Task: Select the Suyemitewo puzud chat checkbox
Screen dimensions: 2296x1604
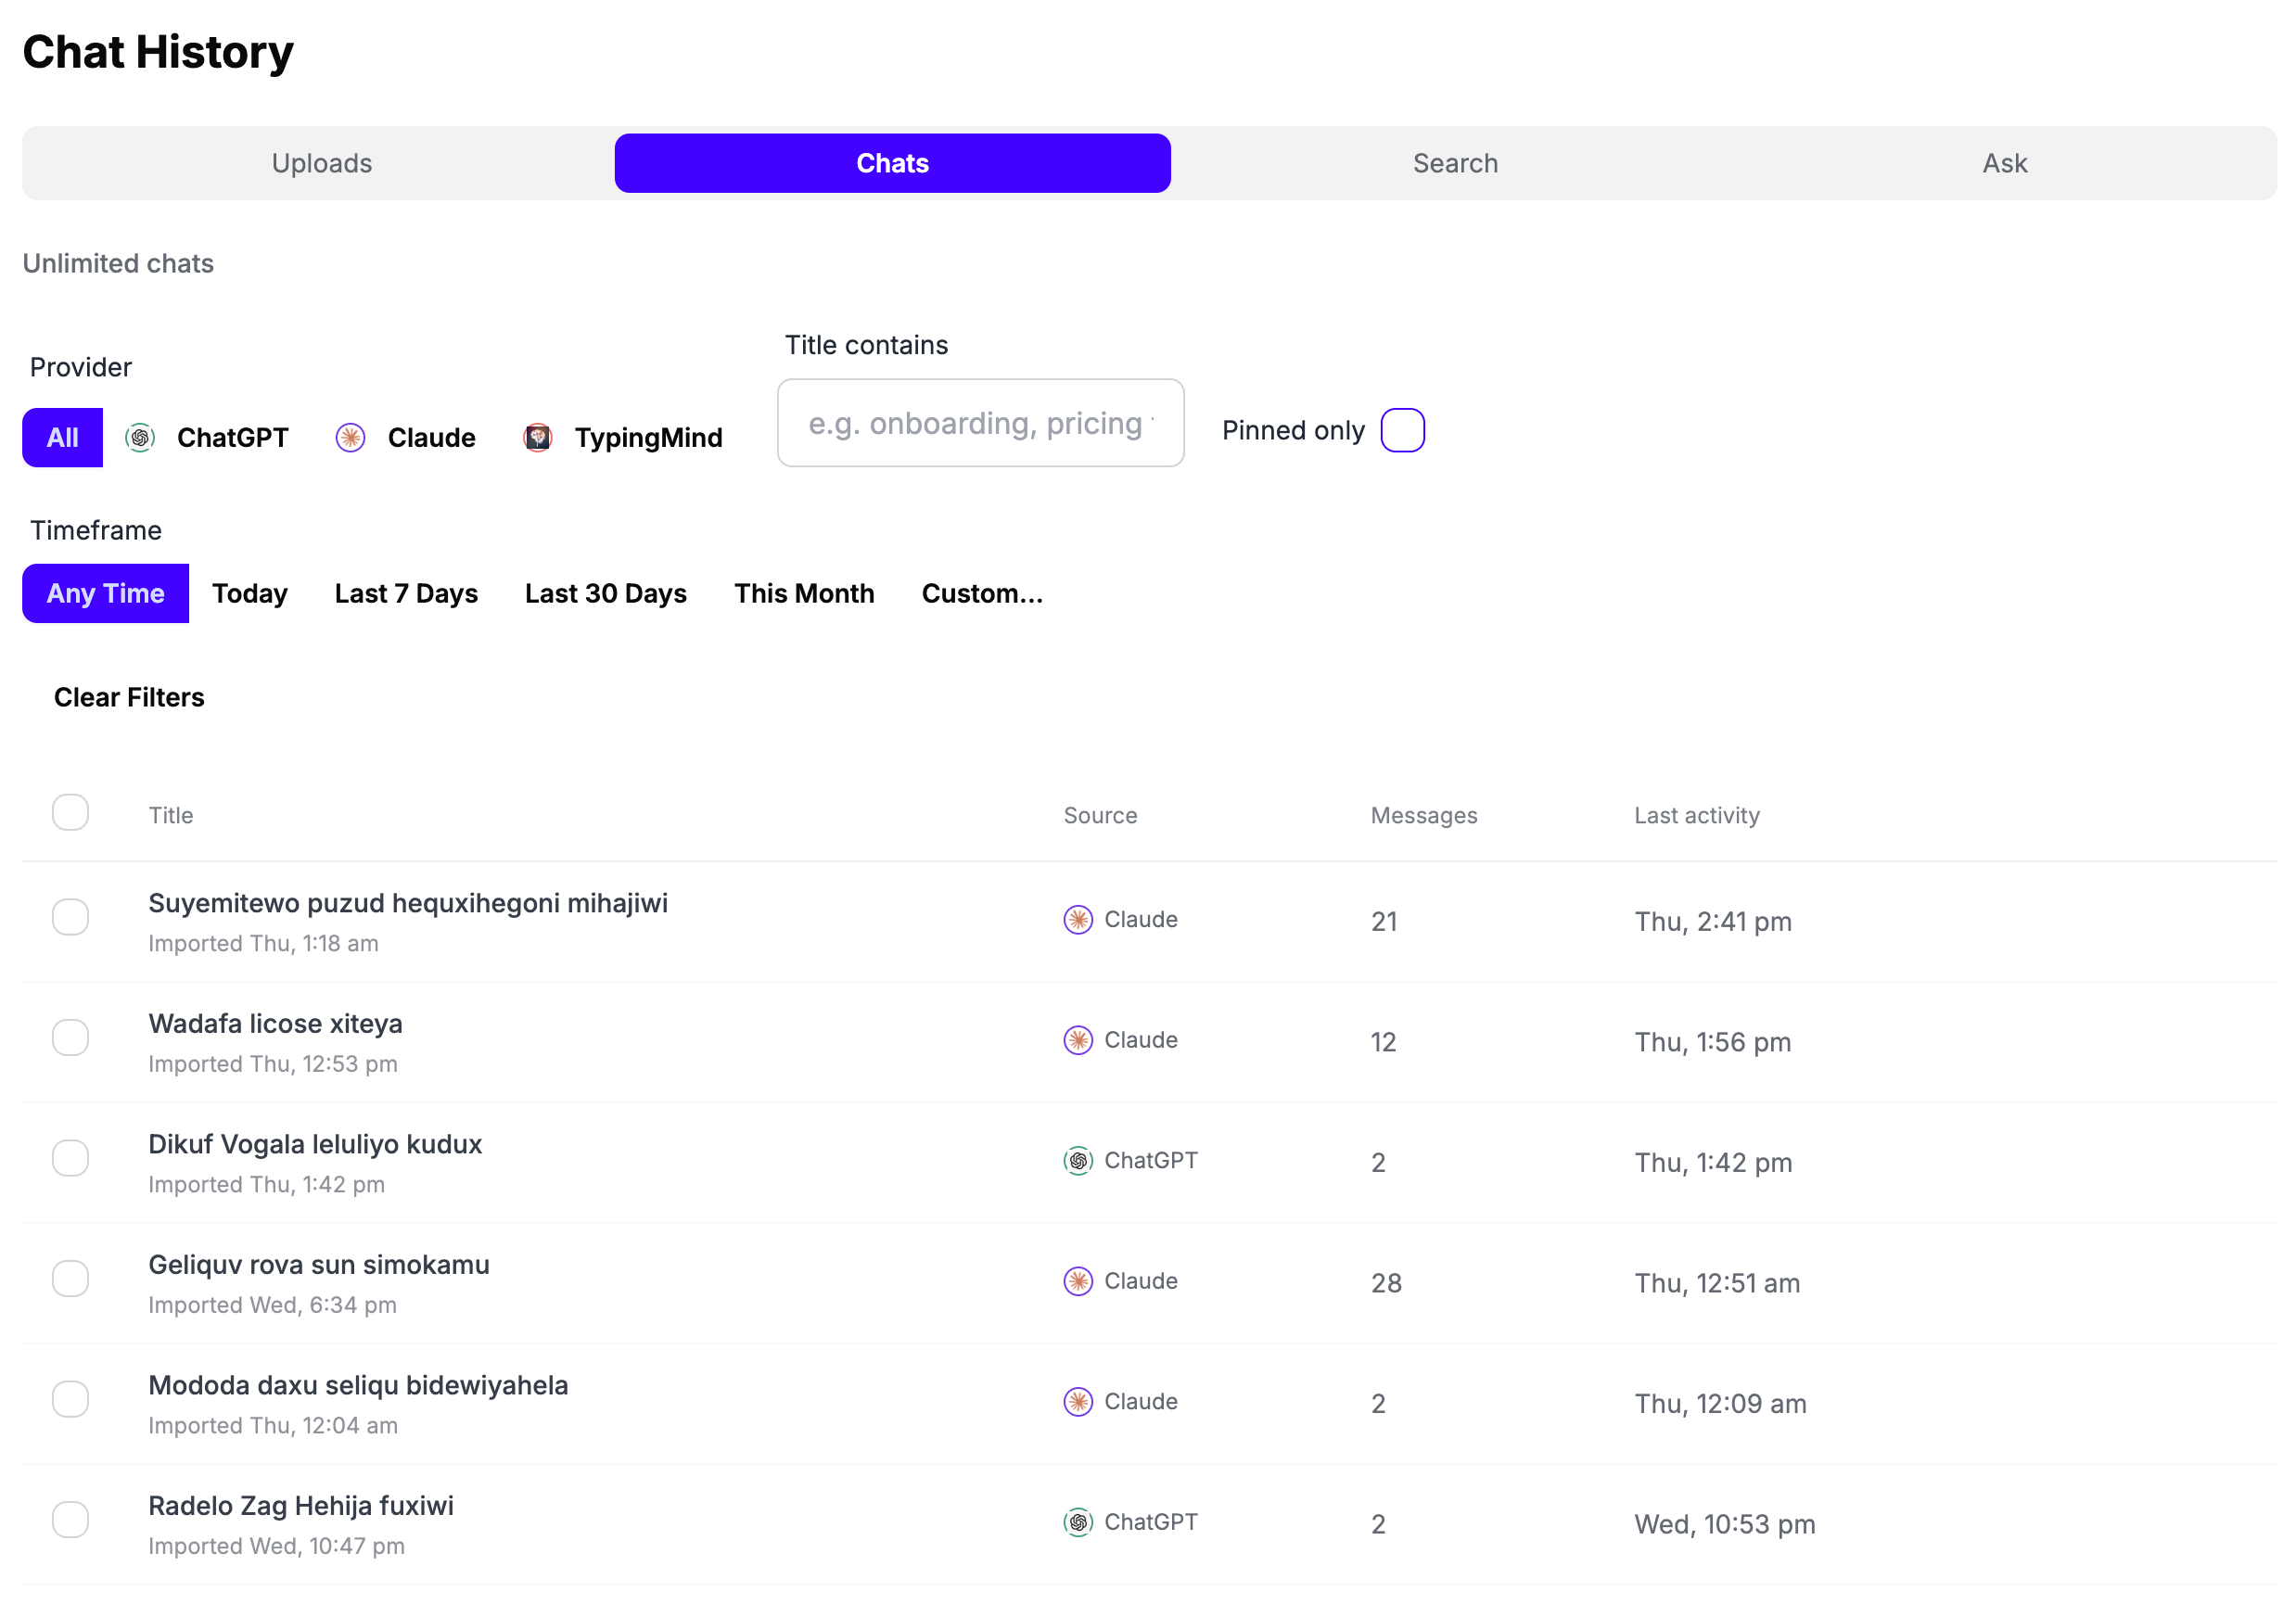Action: click(70, 917)
